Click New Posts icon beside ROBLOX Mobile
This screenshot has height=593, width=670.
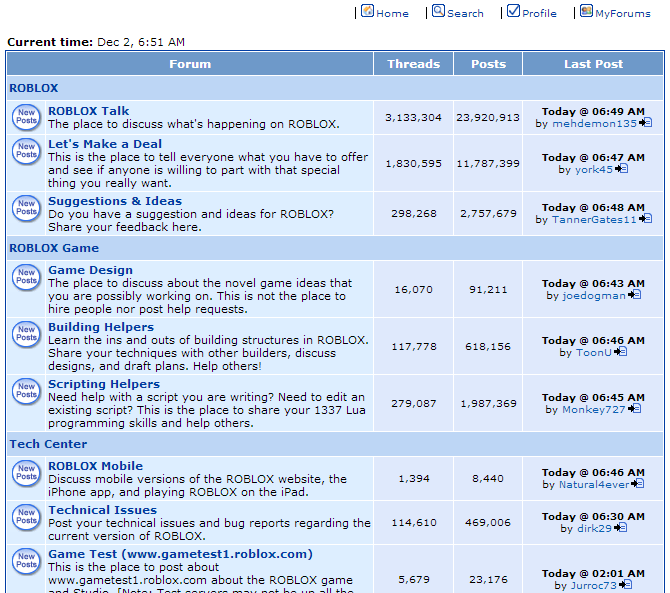click(x=26, y=473)
